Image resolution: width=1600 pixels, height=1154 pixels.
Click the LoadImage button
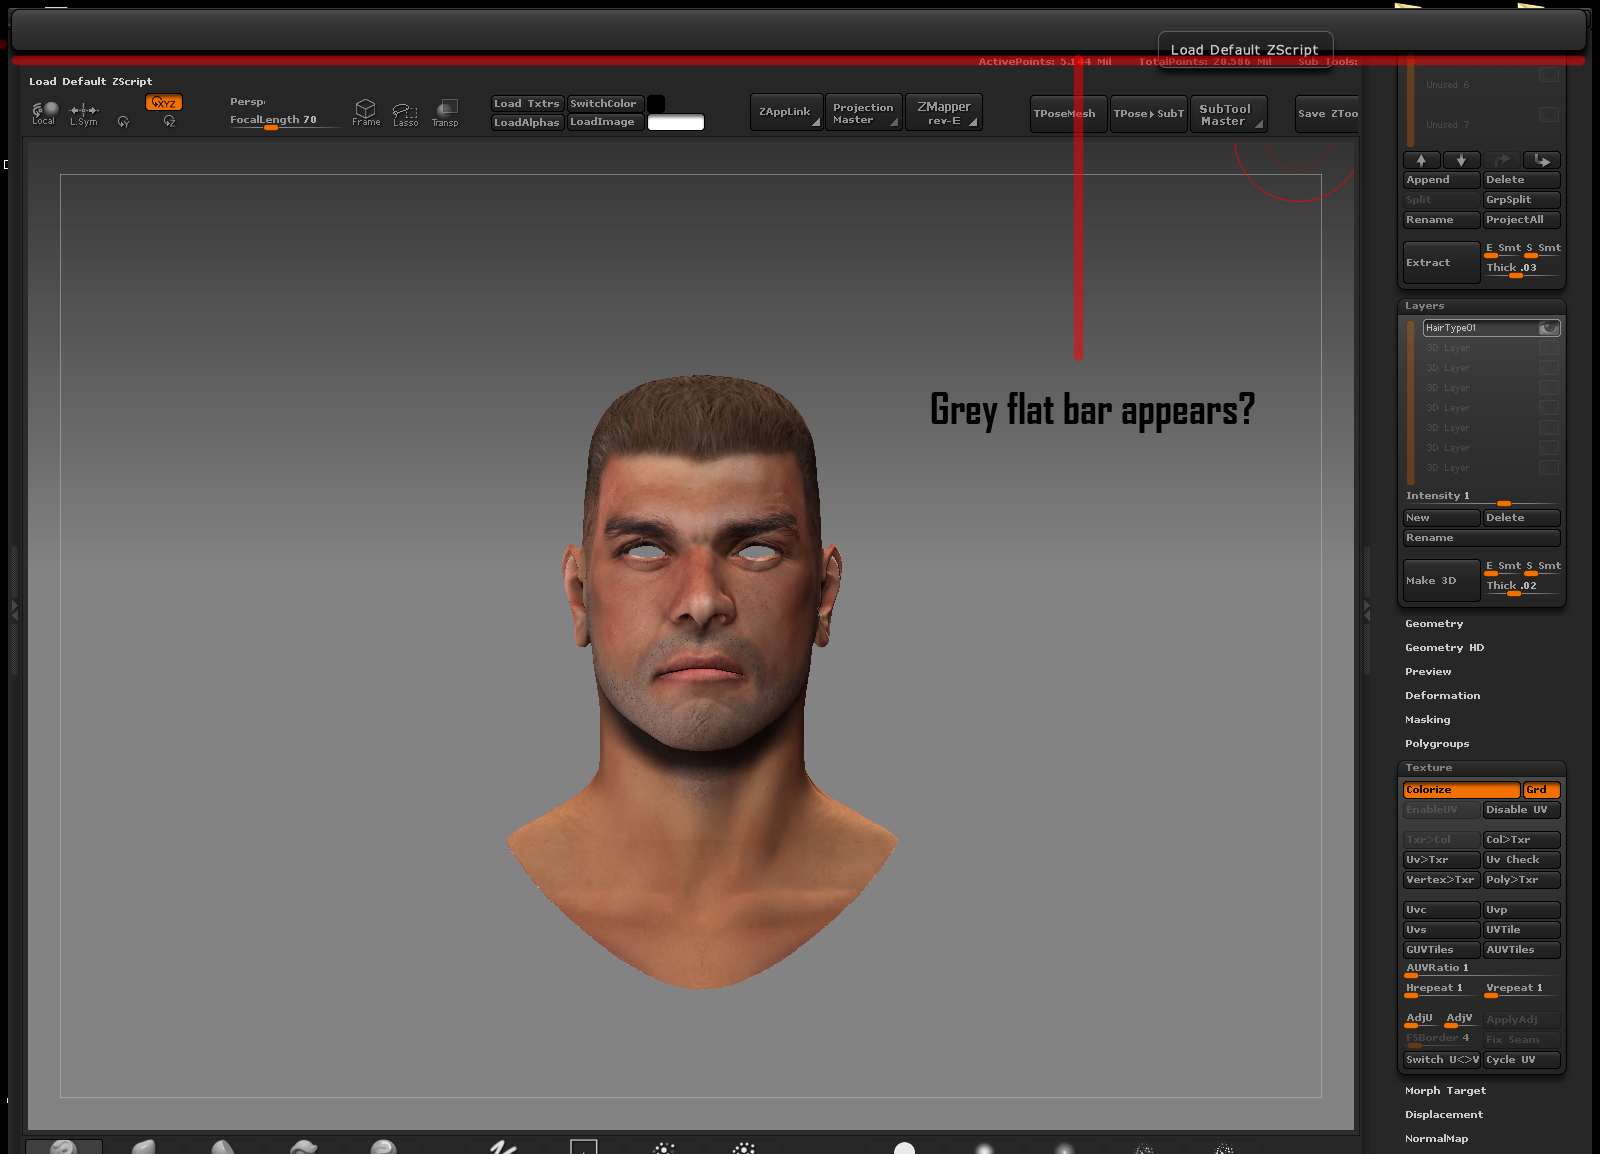click(x=604, y=122)
